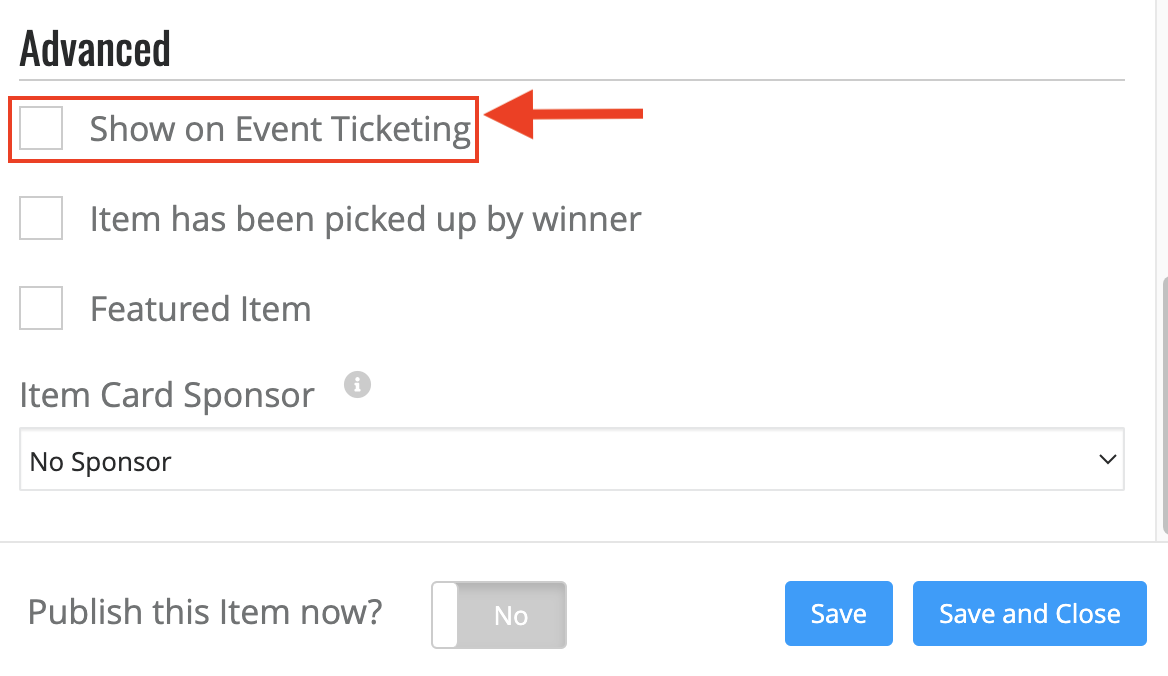Click the Show on Event Ticketing label text

[x=280, y=129]
